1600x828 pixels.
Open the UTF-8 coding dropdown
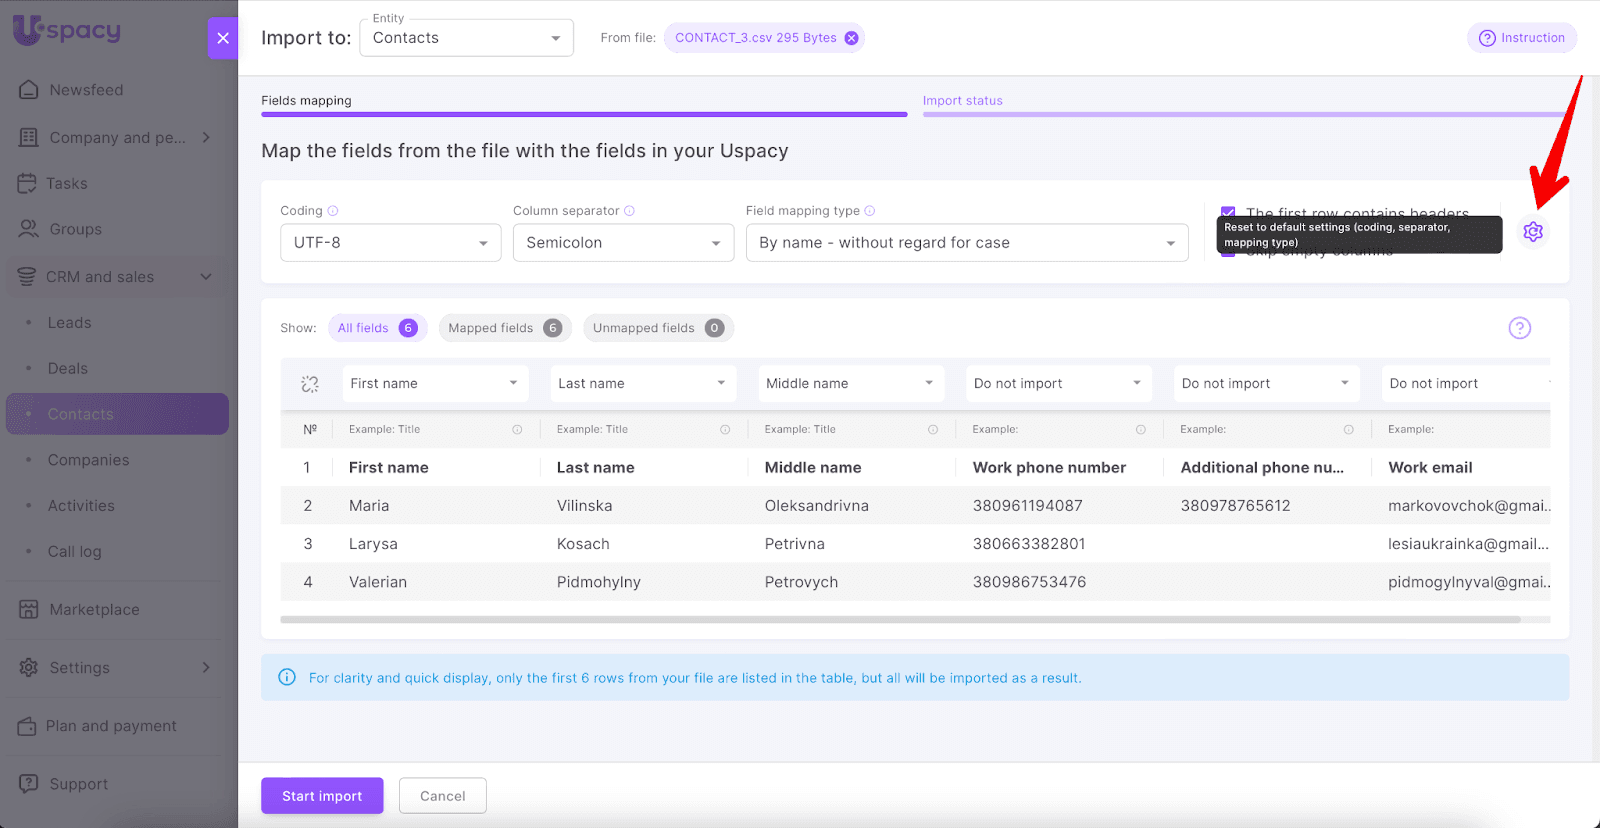[x=390, y=243]
